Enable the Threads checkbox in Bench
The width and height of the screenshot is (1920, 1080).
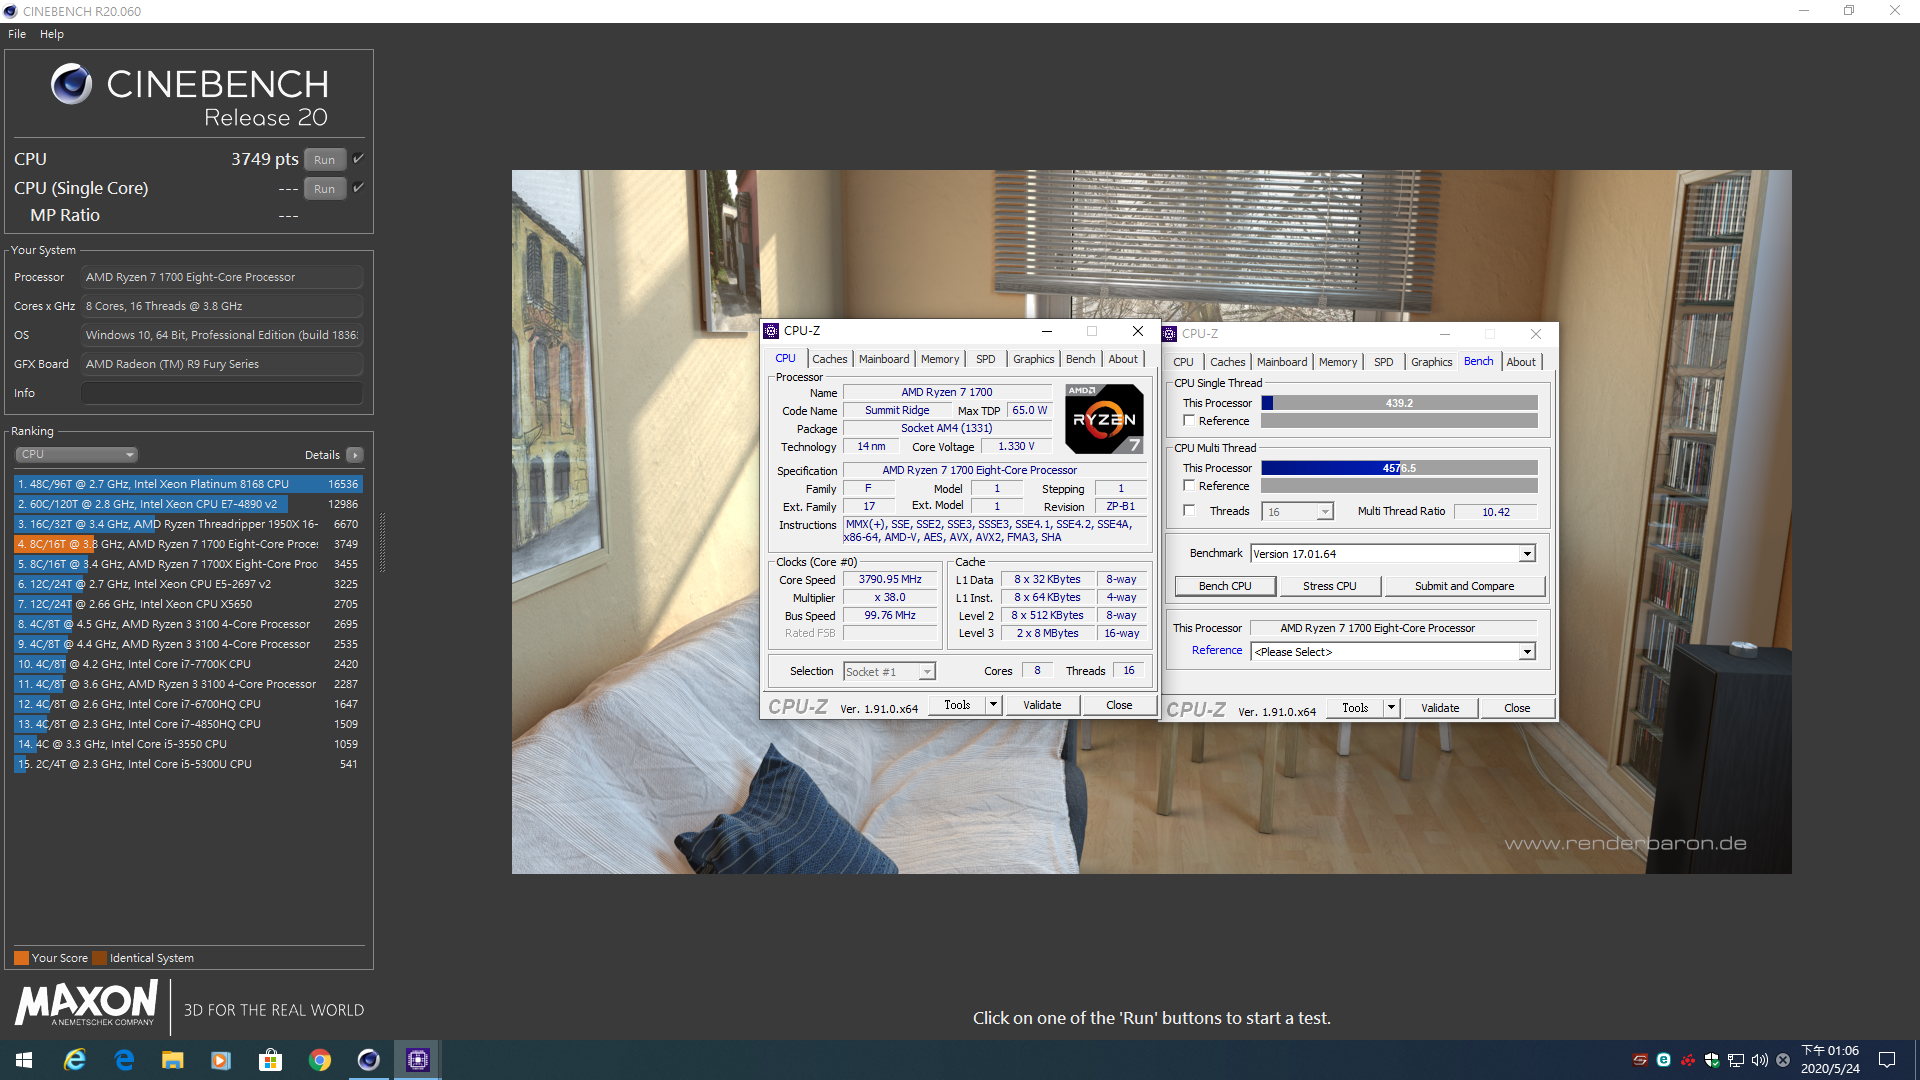[x=1189, y=510]
